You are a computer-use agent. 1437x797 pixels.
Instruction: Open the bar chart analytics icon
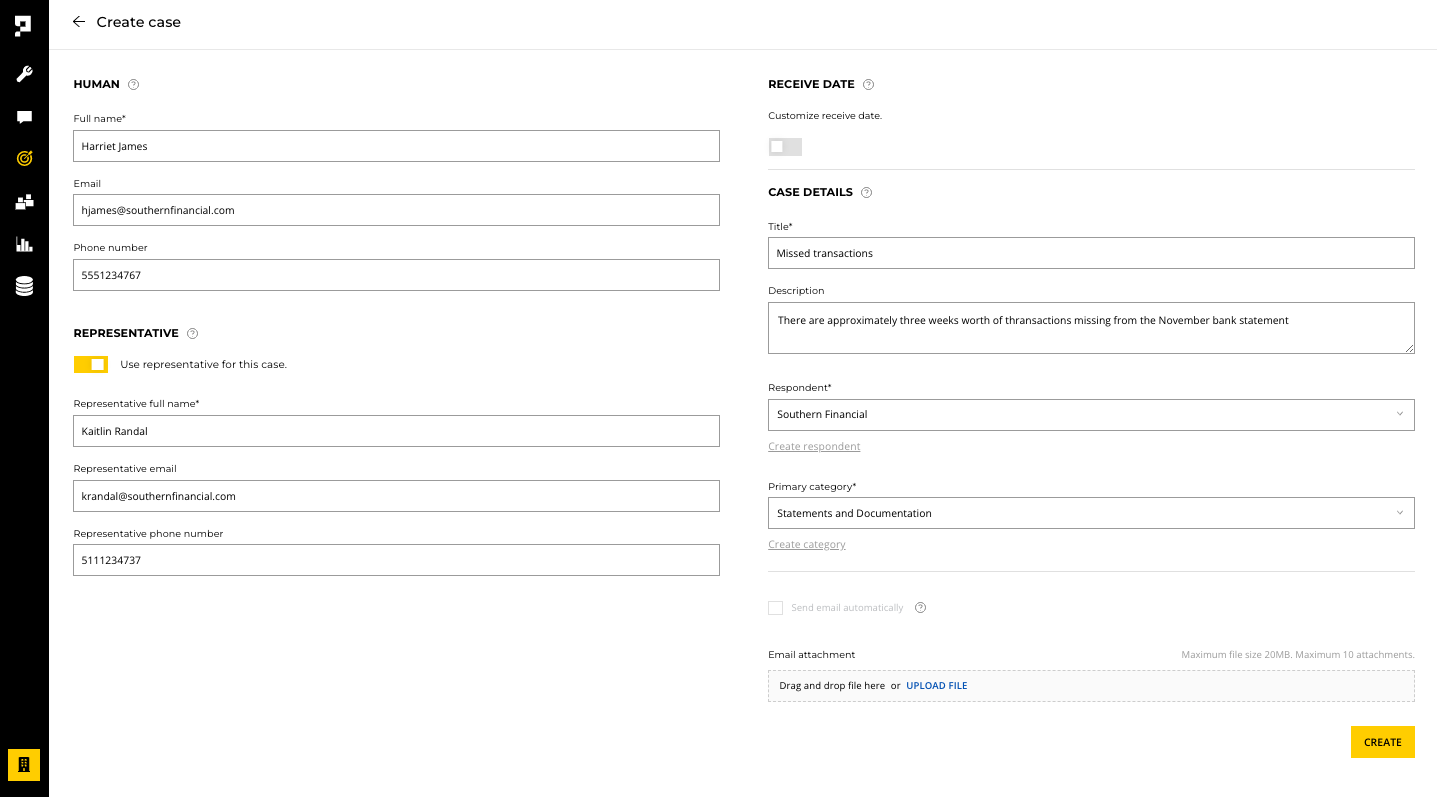[x=24, y=244]
